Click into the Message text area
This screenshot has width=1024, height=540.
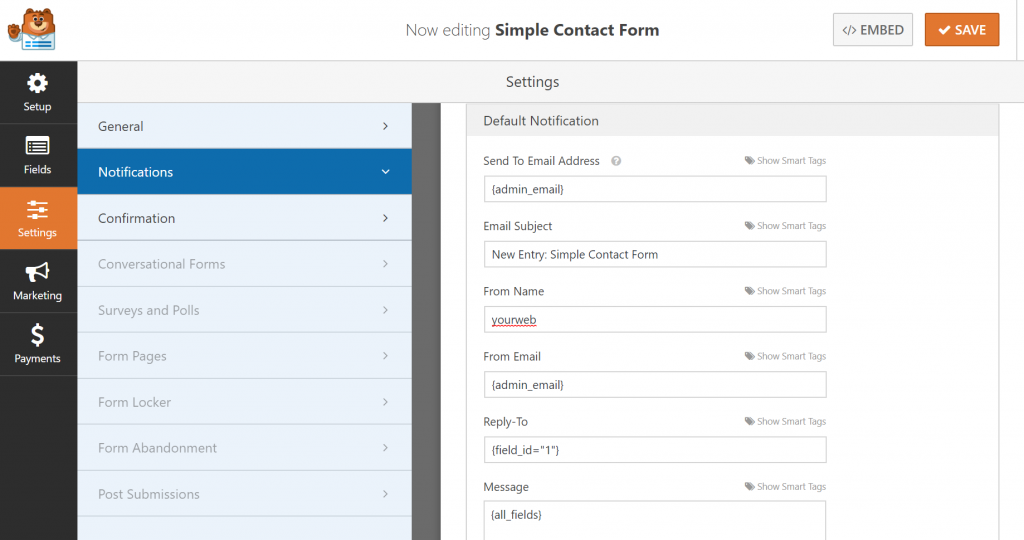tap(654, 519)
